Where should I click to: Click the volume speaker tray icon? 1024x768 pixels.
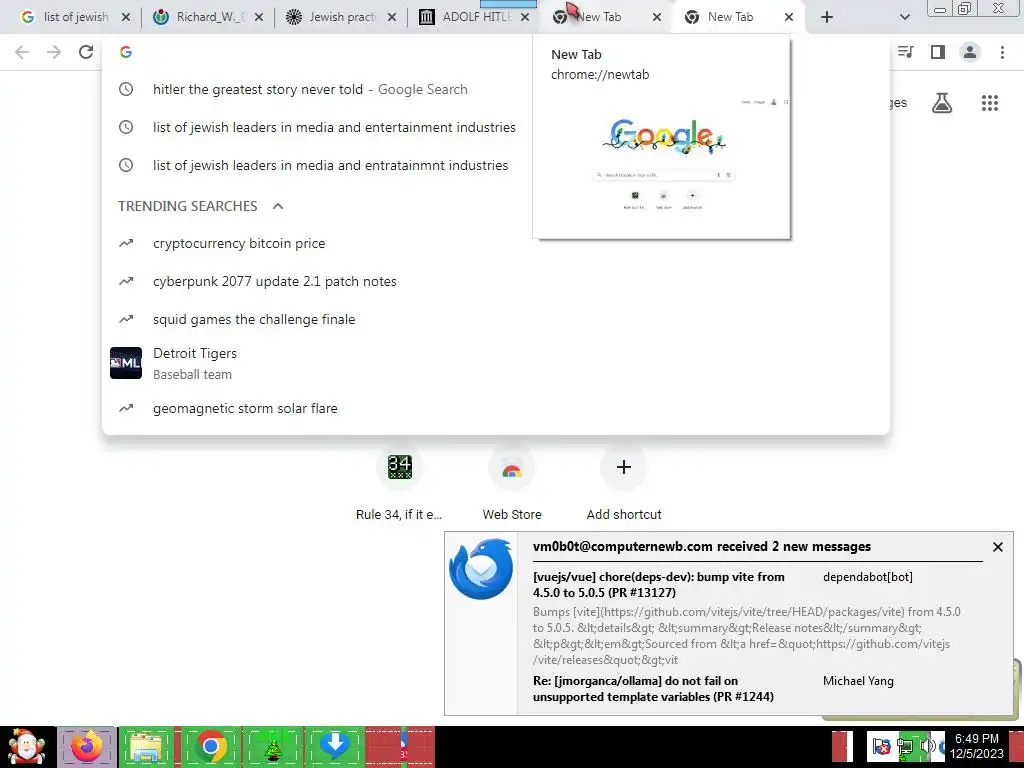tap(926, 746)
